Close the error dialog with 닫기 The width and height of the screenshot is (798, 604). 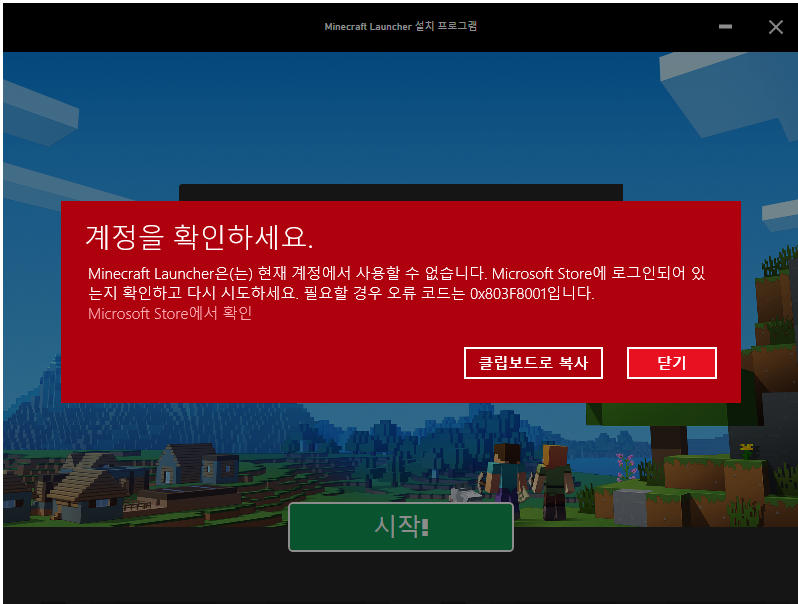[x=671, y=363]
